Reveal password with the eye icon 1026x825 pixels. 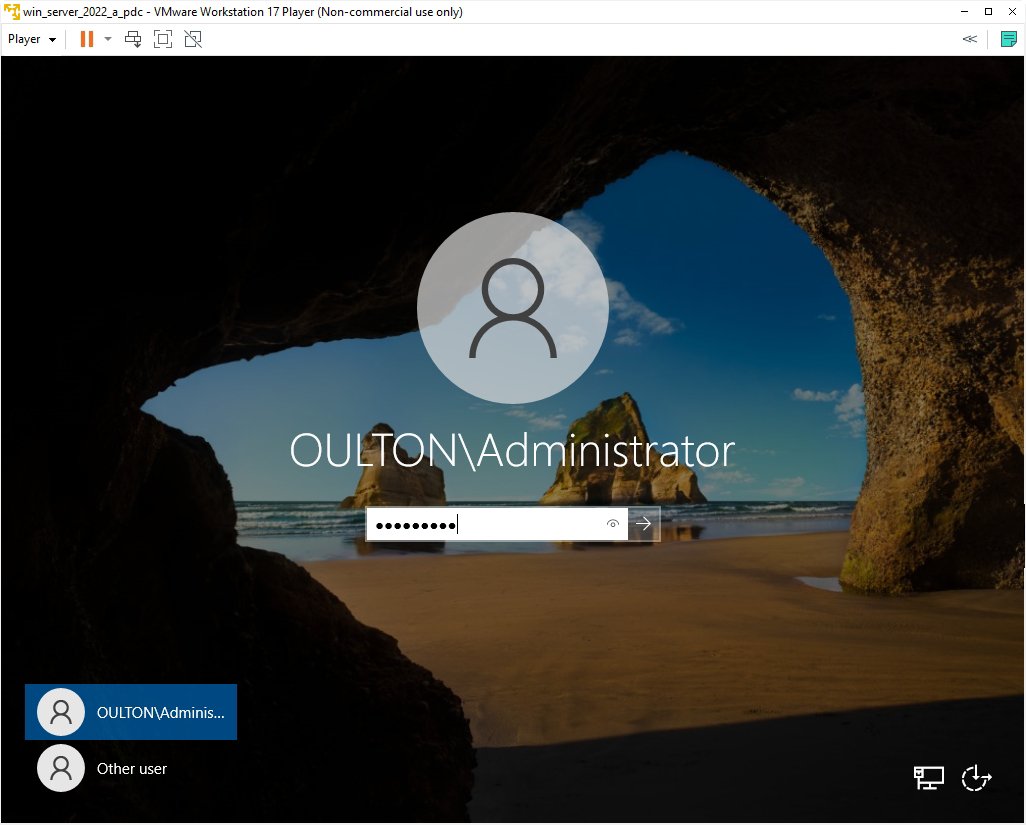point(613,524)
